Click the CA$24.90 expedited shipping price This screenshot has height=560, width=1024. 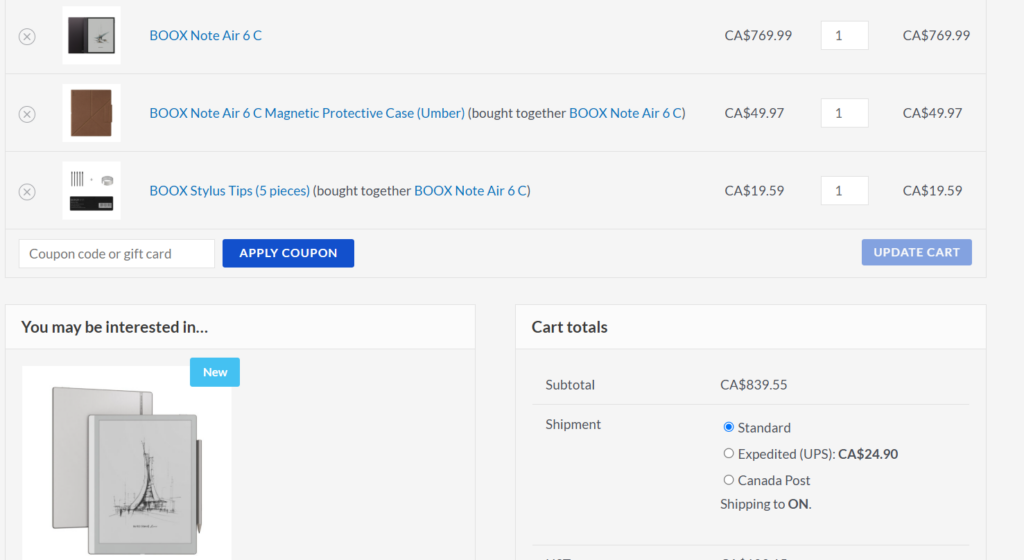[x=868, y=454]
